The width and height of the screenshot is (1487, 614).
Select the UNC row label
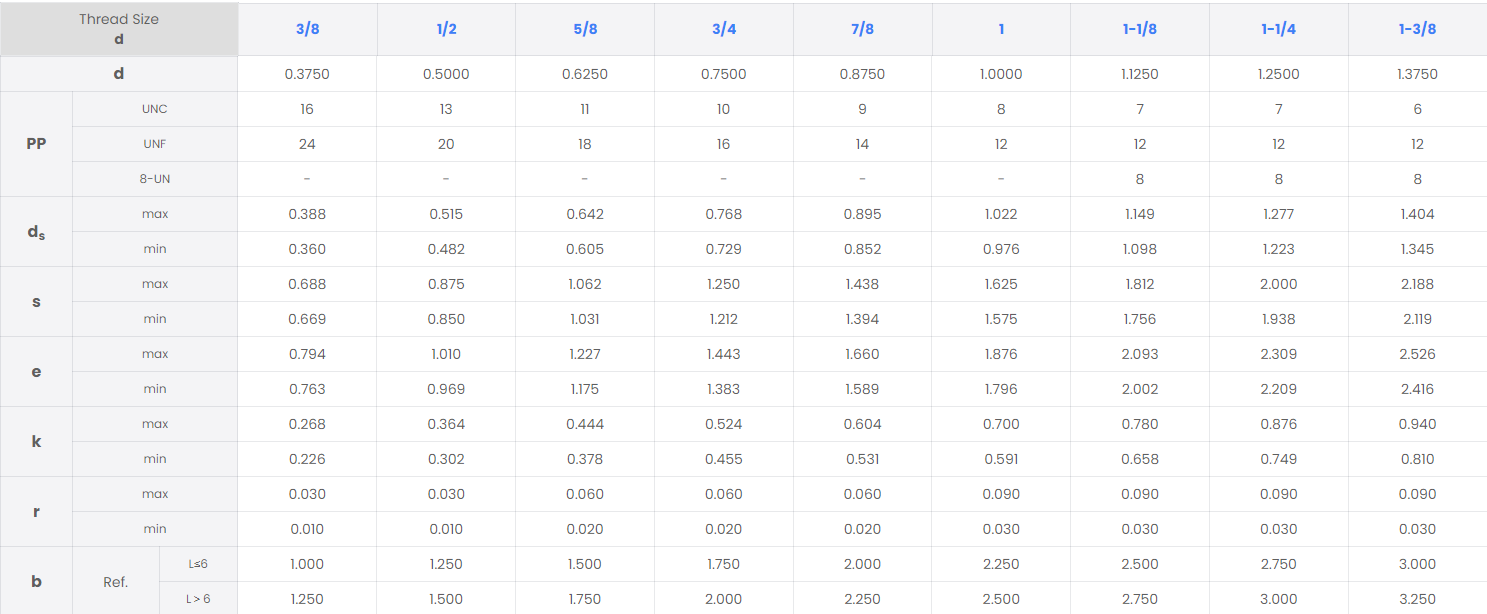pyautogui.click(x=155, y=109)
